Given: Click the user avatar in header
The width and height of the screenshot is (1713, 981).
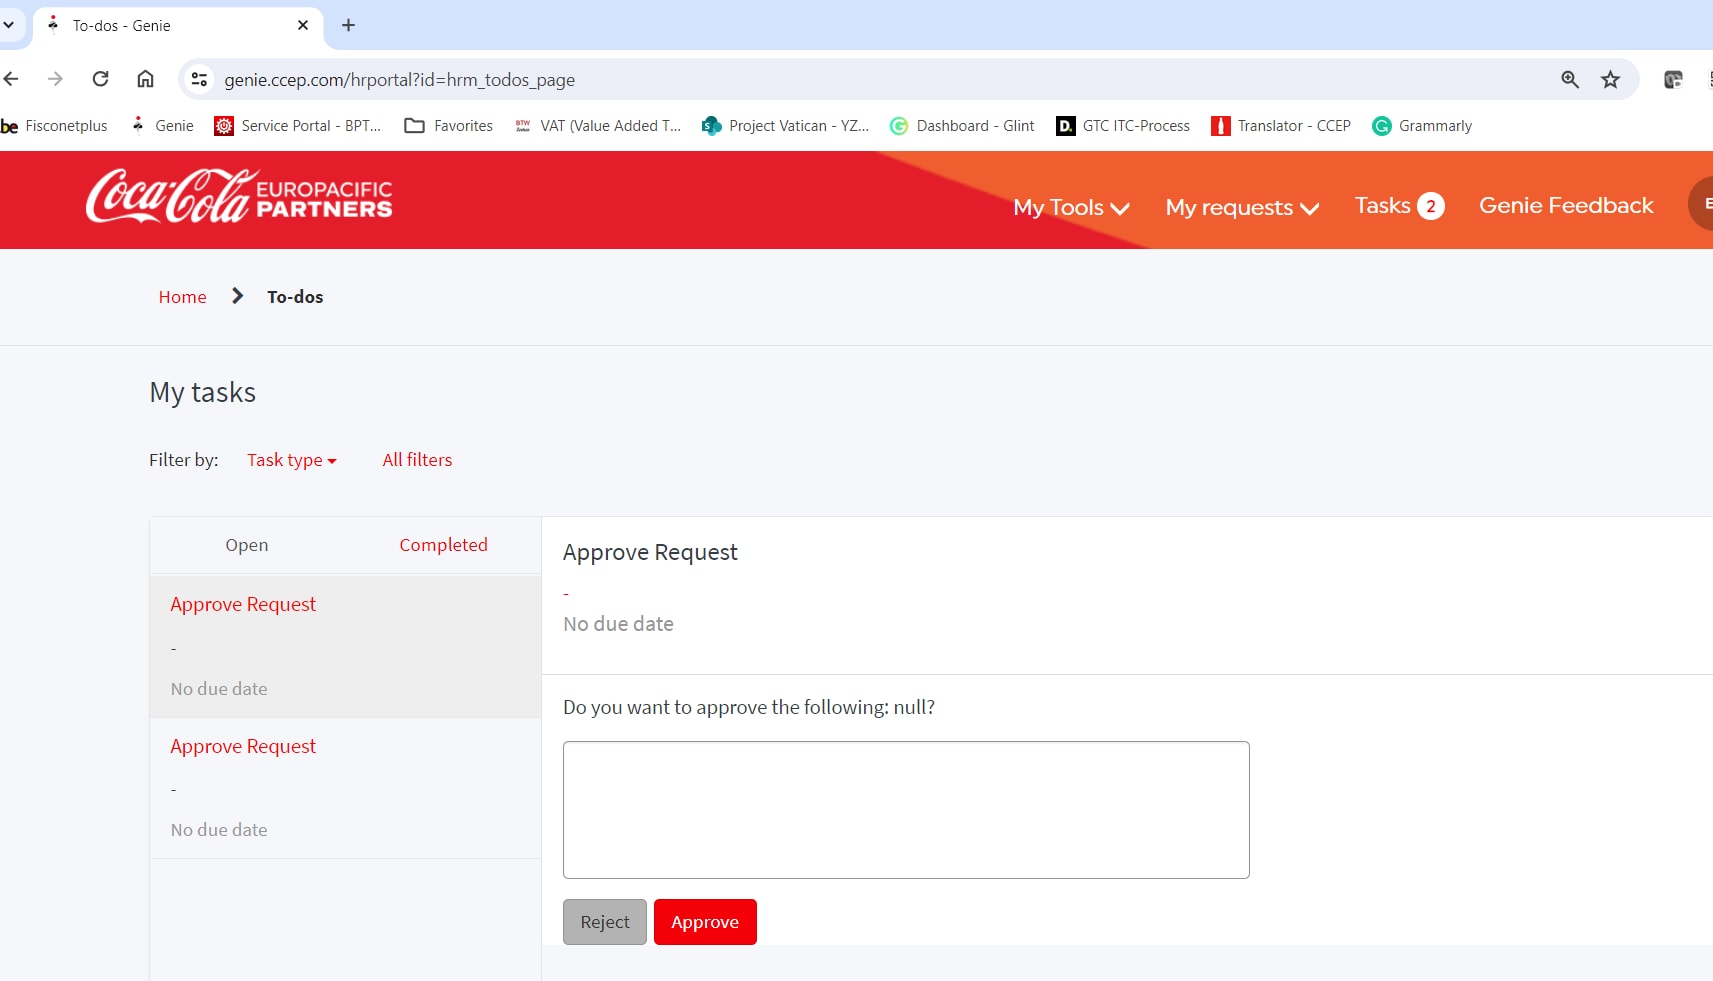Looking at the screenshot, I should pos(1702,204).
